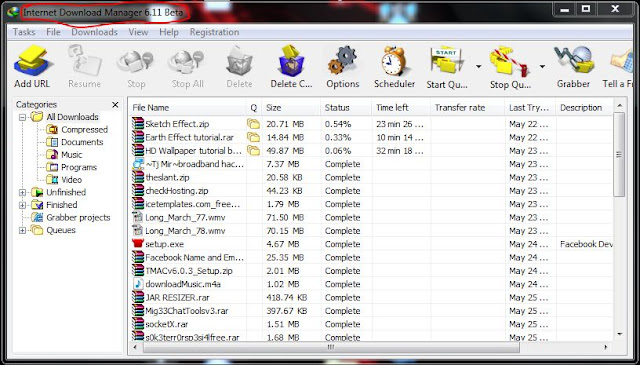The height and width of the screenshot is (365, 640).
Task: Click the 49.87 MB size cell
Action: pos(285,151)
